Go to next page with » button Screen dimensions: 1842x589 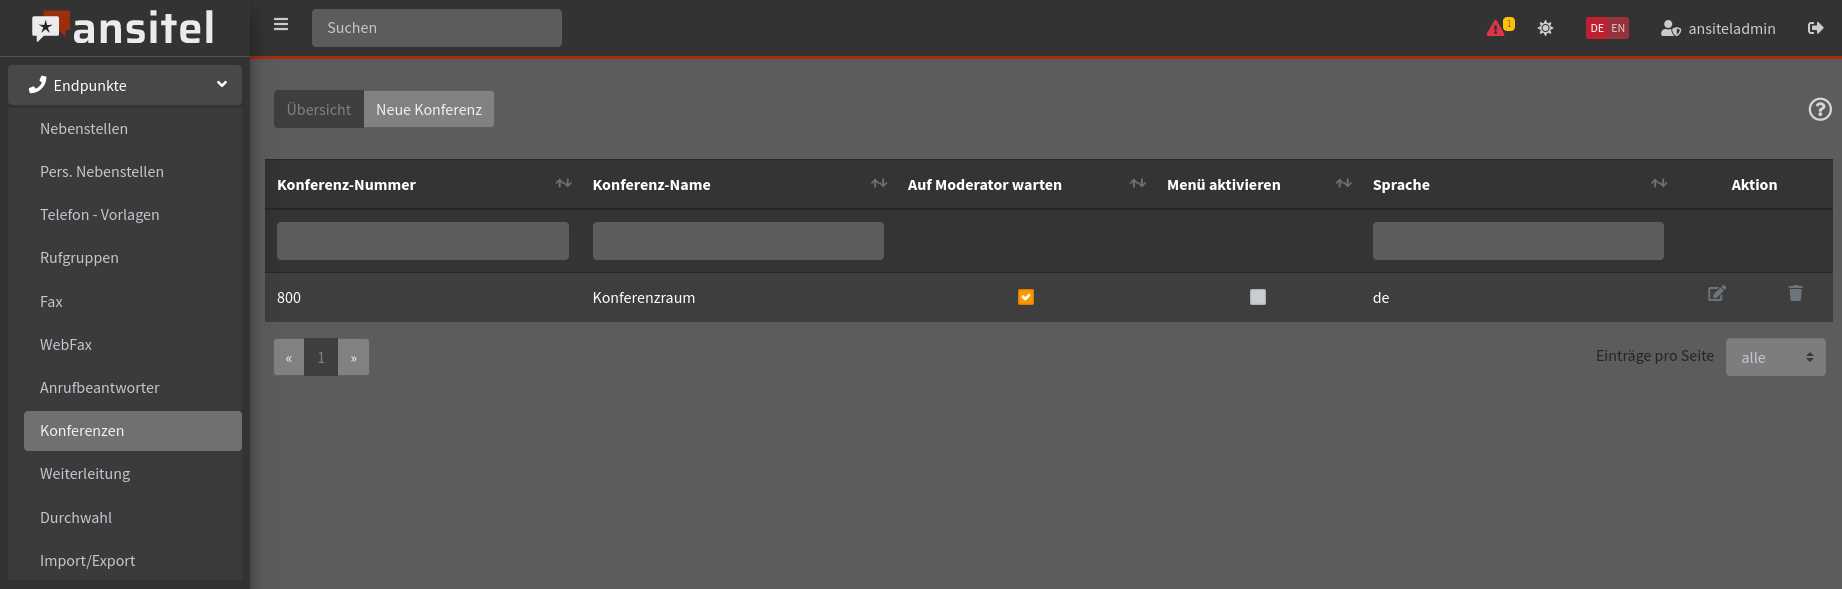tap(353, 357)
